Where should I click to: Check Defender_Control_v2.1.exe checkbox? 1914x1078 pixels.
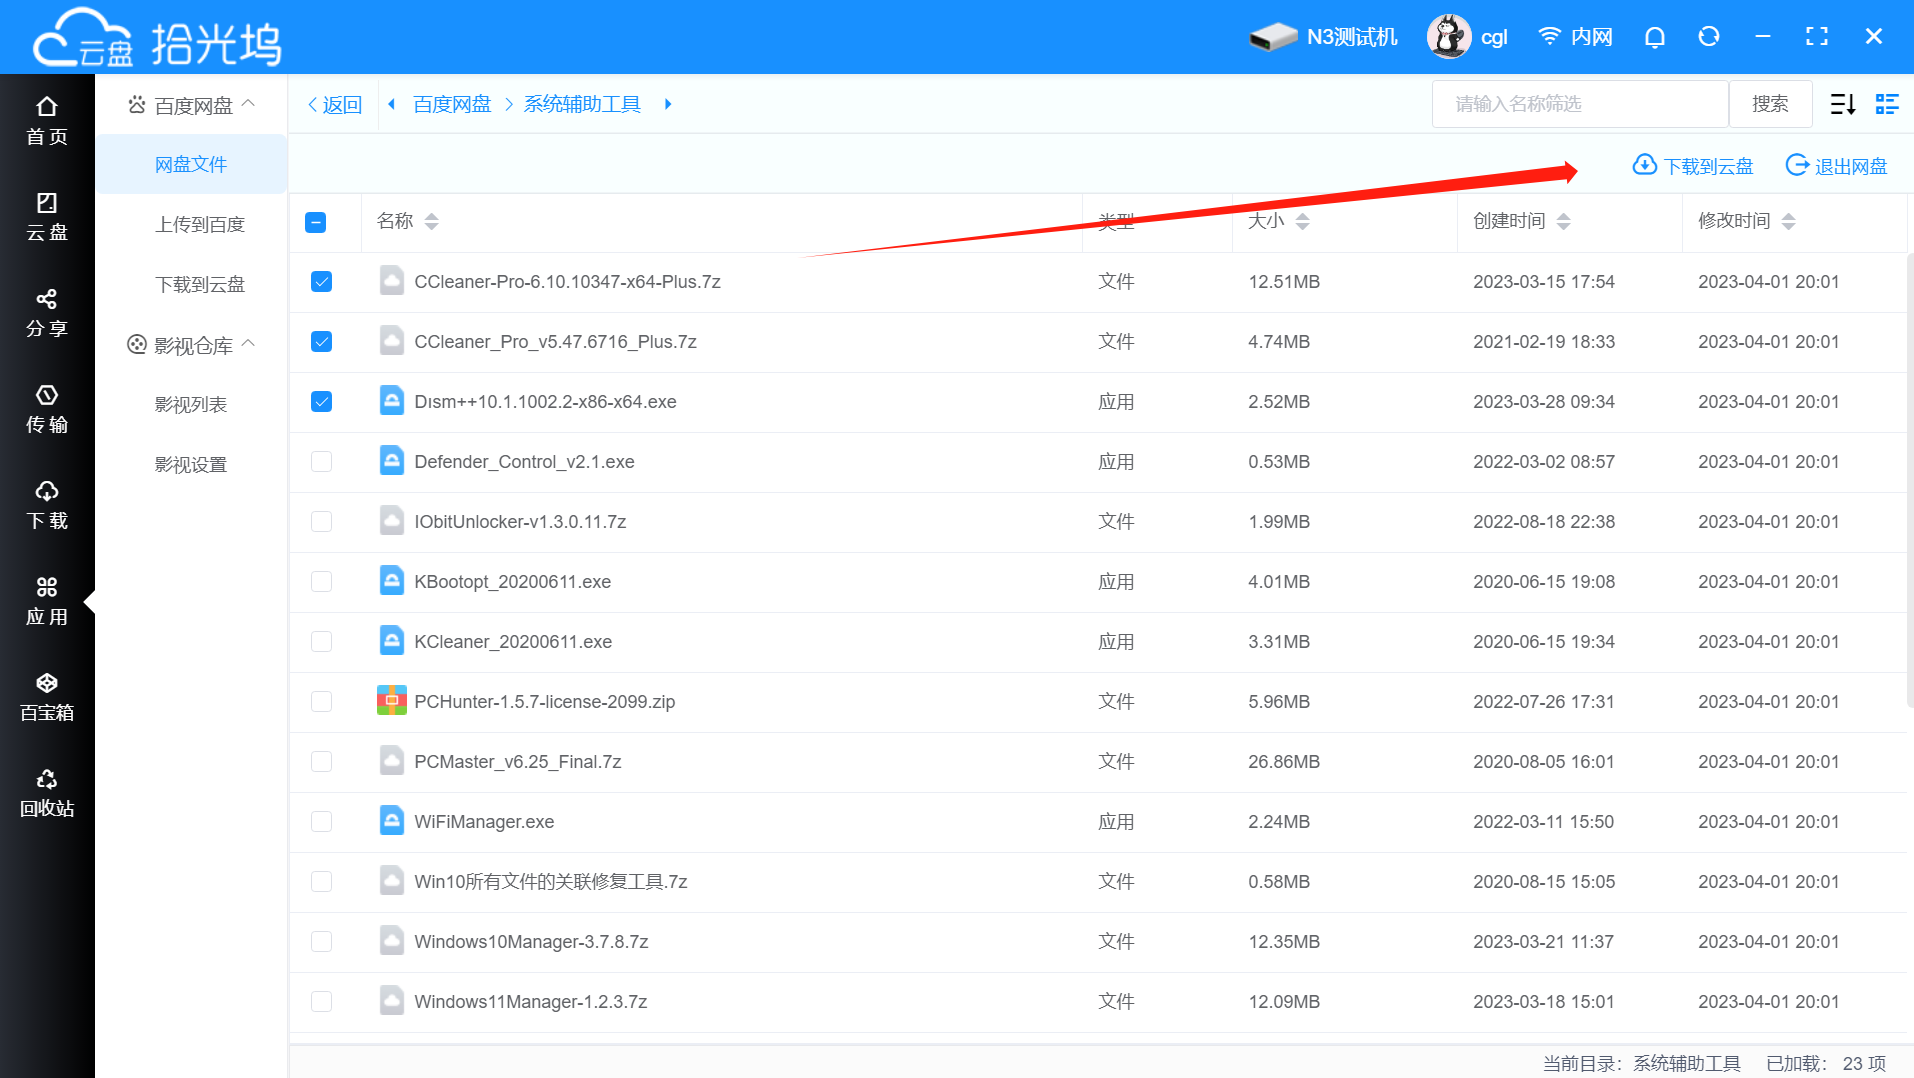[x=321, y=462]
